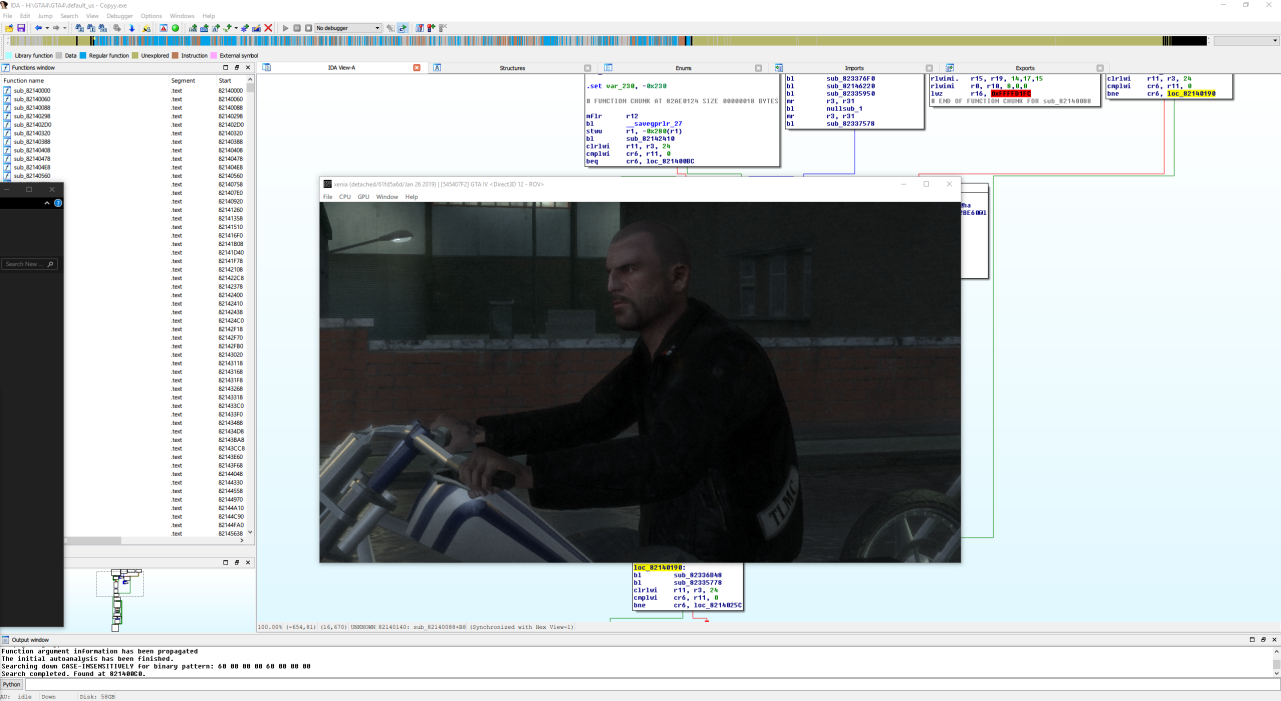Click the Output window title icon
This screenshot has width=1281, height=701.
5,640
